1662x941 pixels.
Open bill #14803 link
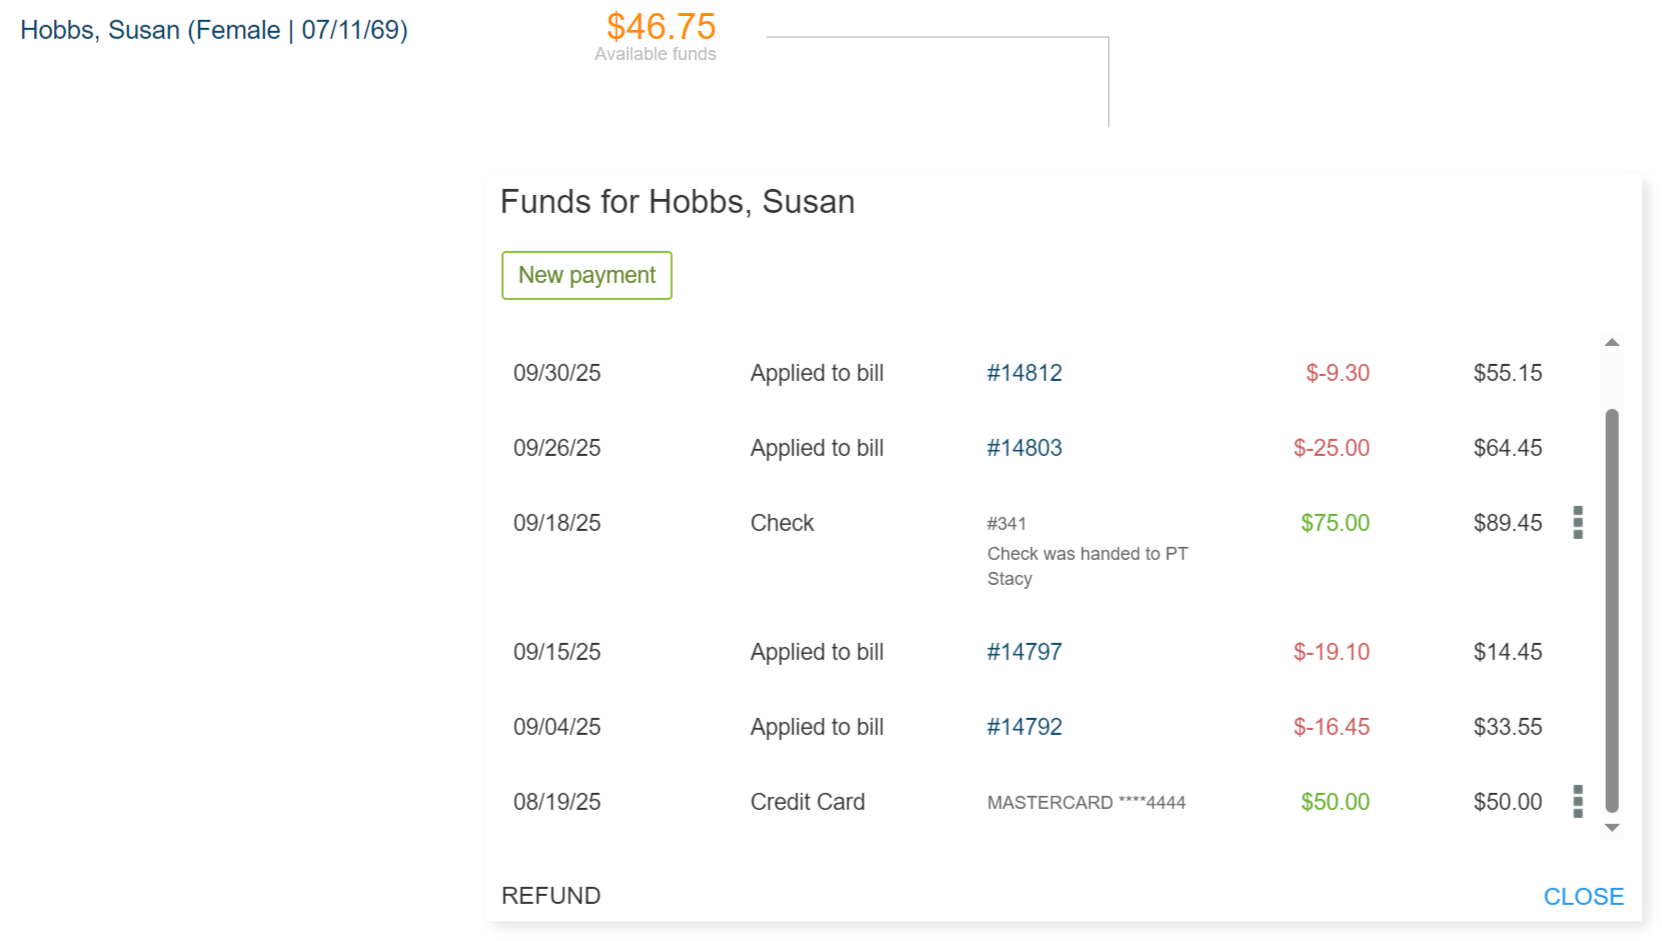(x=1024, y=448)
